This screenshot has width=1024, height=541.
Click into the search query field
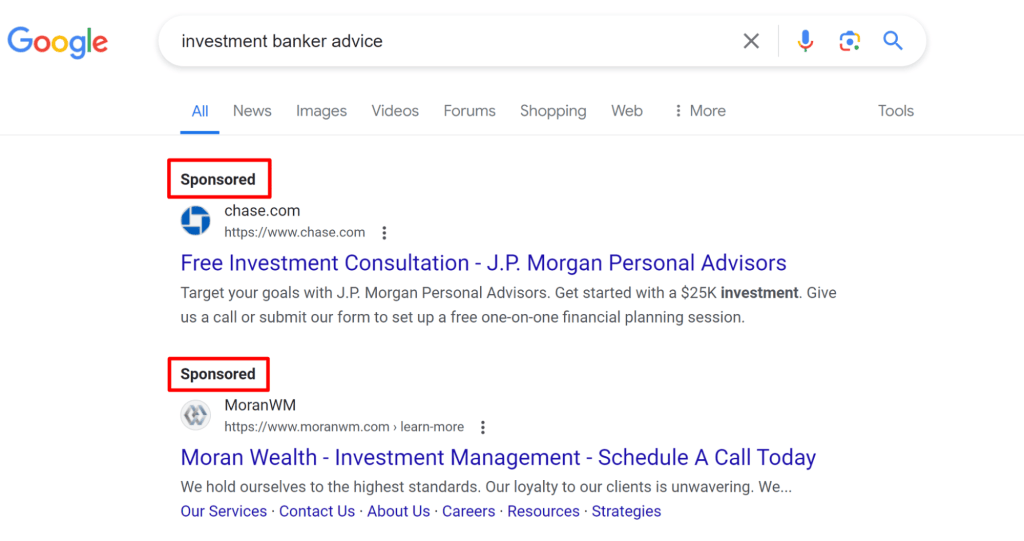[x=450, y=41]
